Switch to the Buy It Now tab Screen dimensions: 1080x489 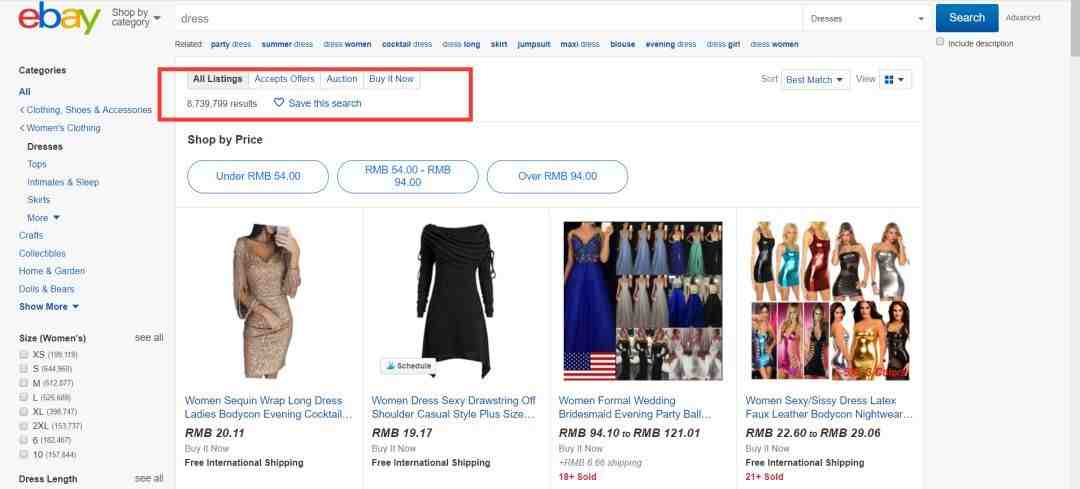pyautogui.click(x=391, y=79)
